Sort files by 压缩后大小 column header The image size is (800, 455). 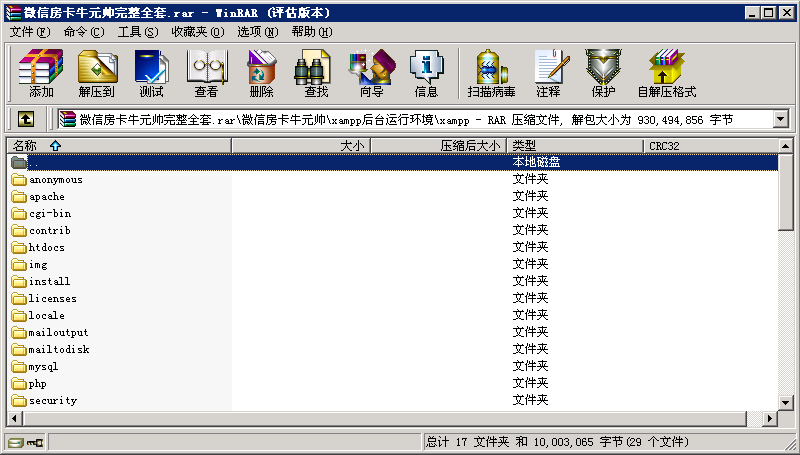(470, 145)
